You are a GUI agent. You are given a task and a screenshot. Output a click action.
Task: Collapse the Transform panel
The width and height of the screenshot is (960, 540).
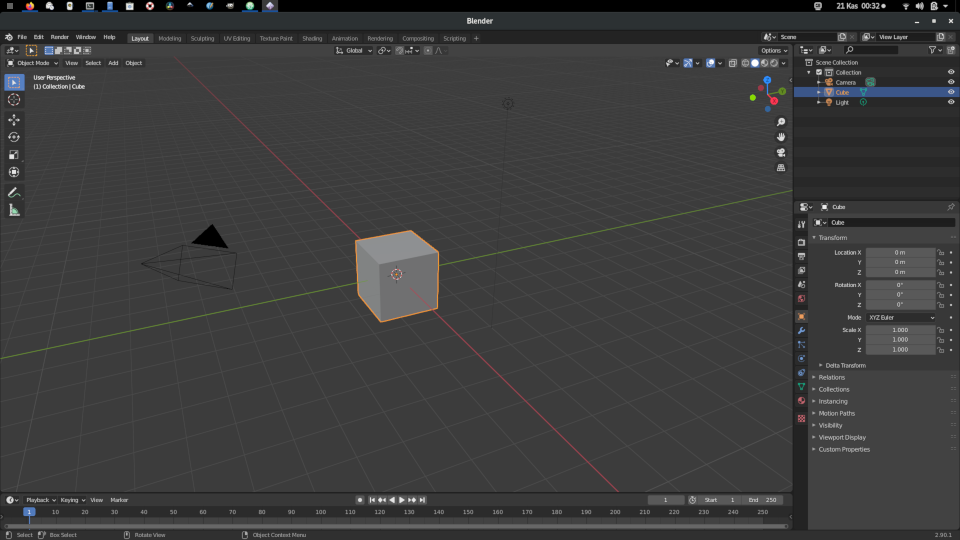[832, 238]
